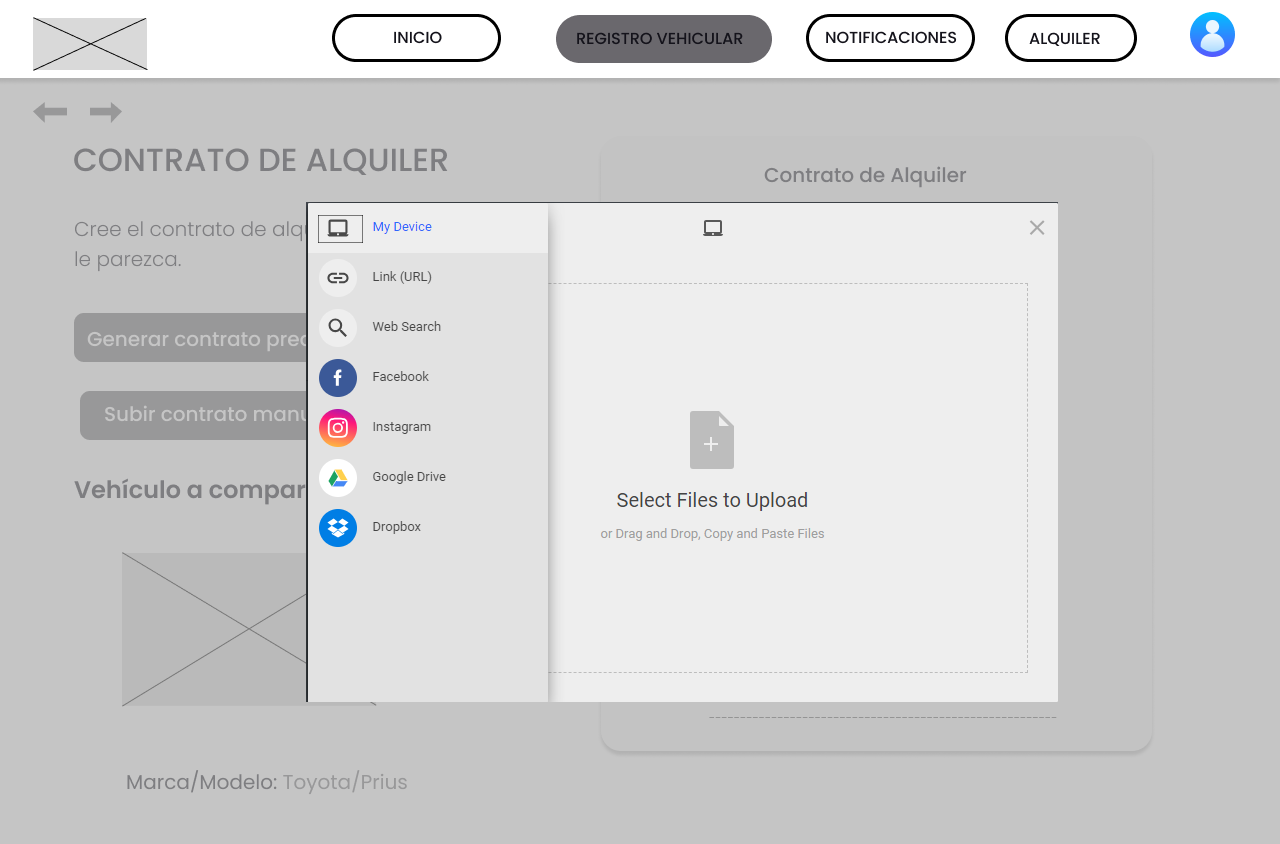The height and width of the screenshot is (844, 1280).
Task: Select the My Device source label
Action: point(402,227)
